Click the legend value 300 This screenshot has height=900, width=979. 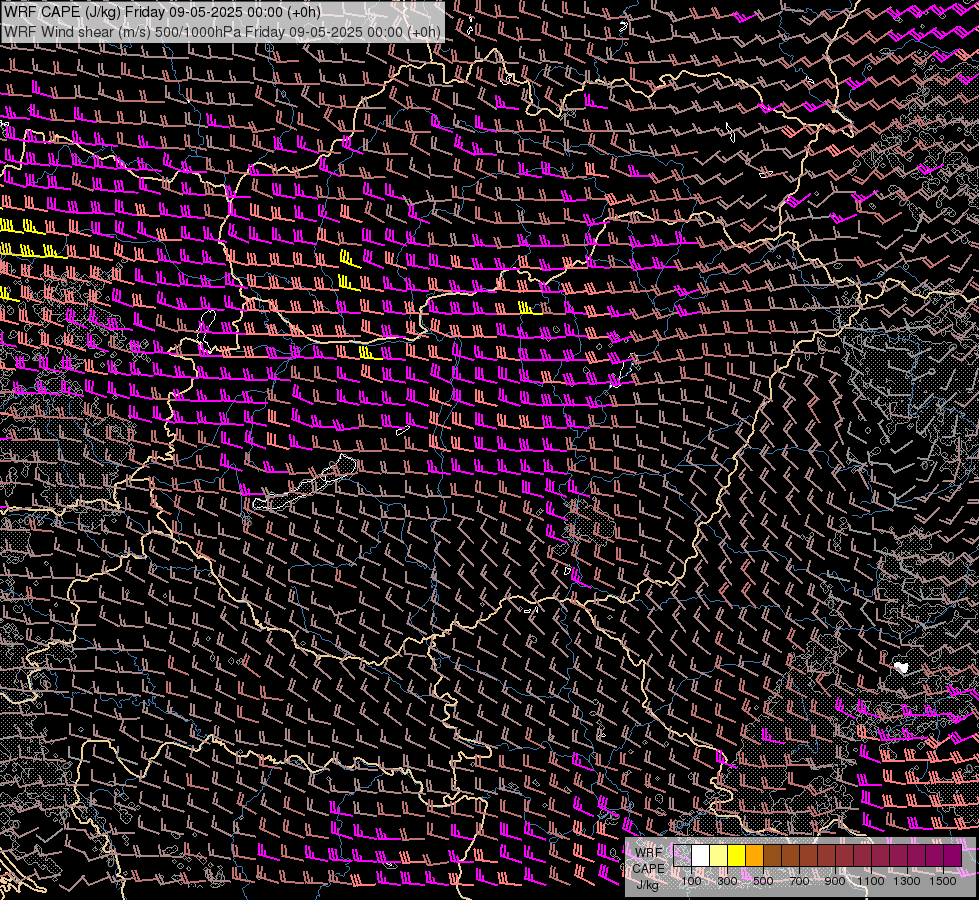click(727, 881)
